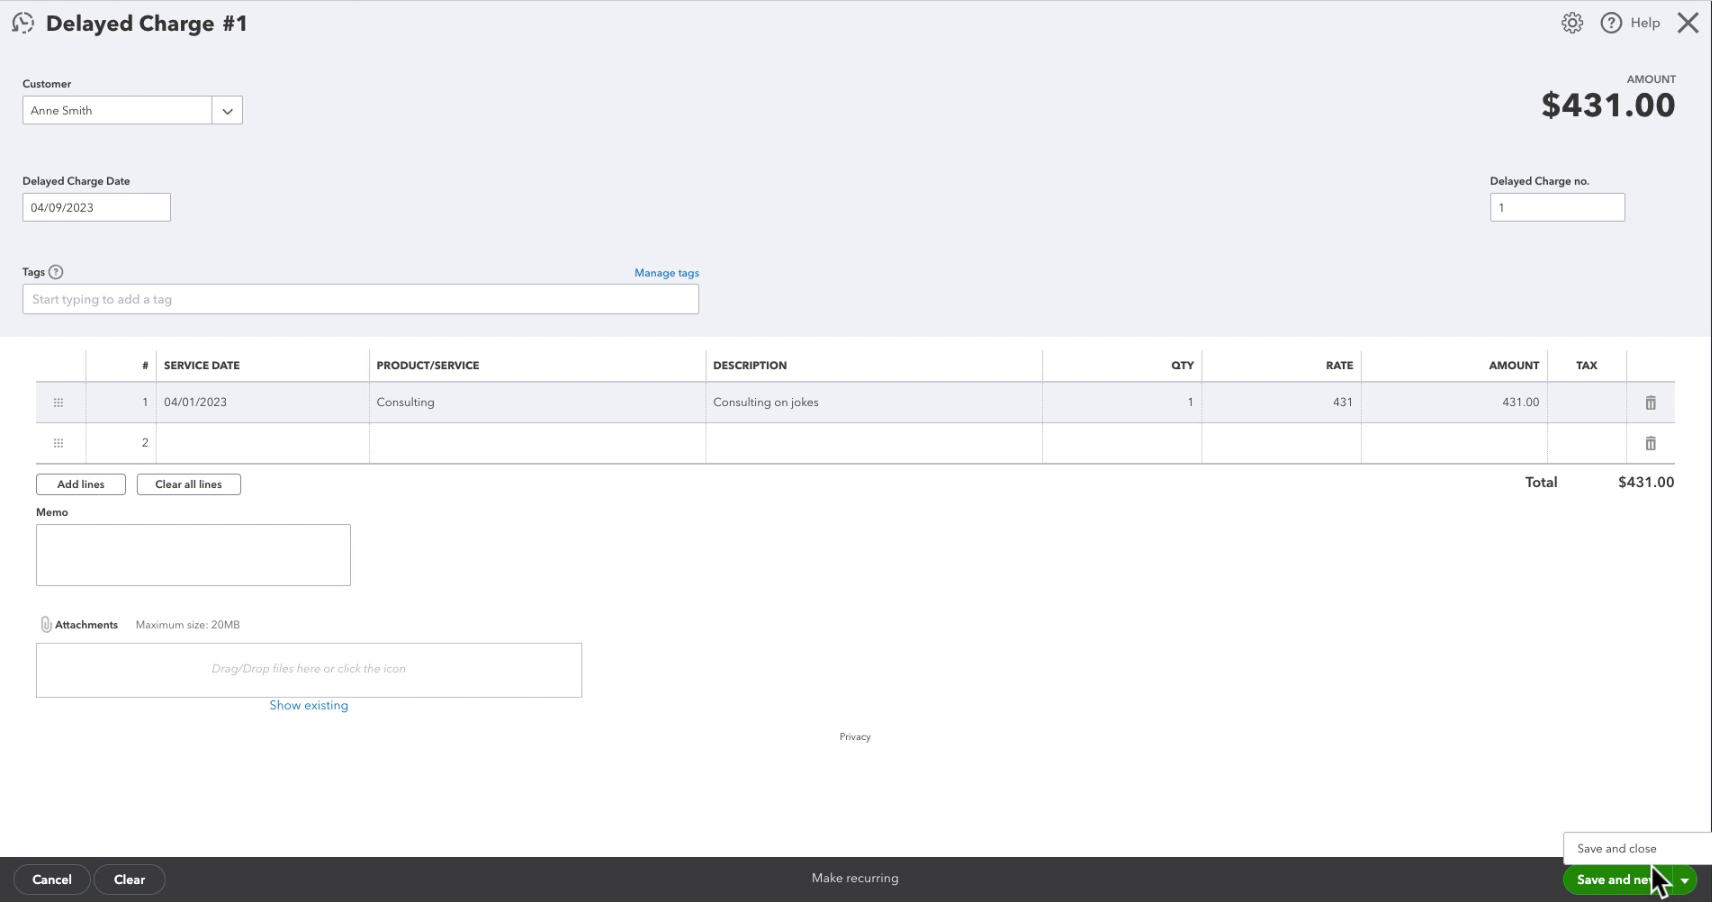Click Clear all lines button
The image size is (1712, 902).
point(189,484)
